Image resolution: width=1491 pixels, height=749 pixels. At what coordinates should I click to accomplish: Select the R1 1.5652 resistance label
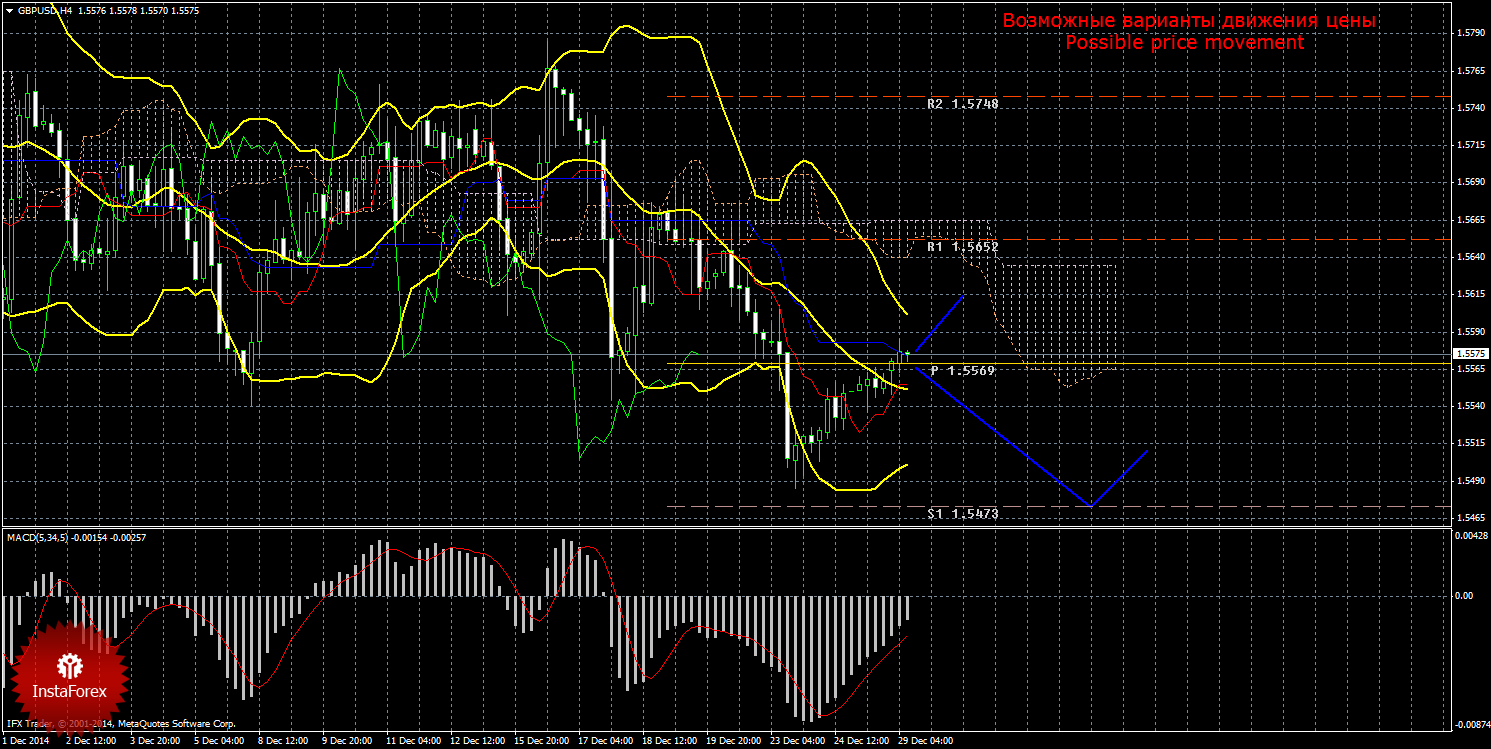[x=963, y=246]
